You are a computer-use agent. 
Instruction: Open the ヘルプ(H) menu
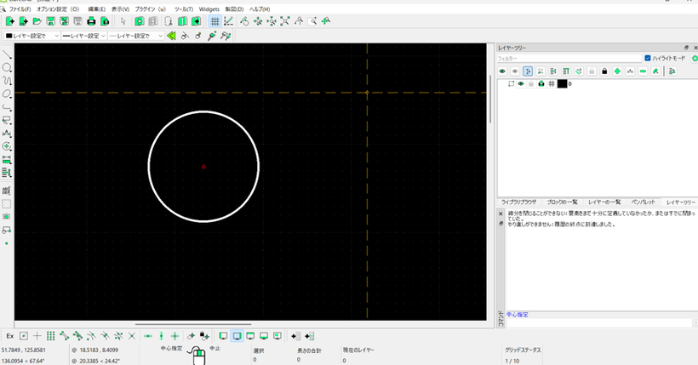tap(260, 9)
